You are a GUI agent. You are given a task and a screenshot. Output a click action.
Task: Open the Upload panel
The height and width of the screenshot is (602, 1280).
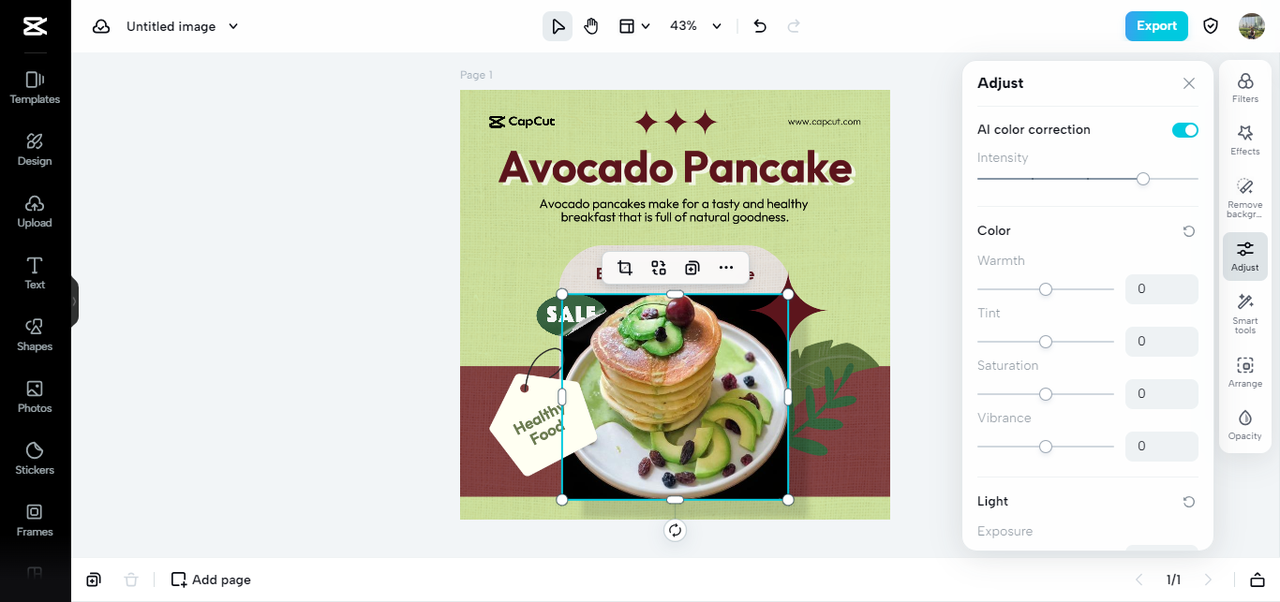point(35,212)
